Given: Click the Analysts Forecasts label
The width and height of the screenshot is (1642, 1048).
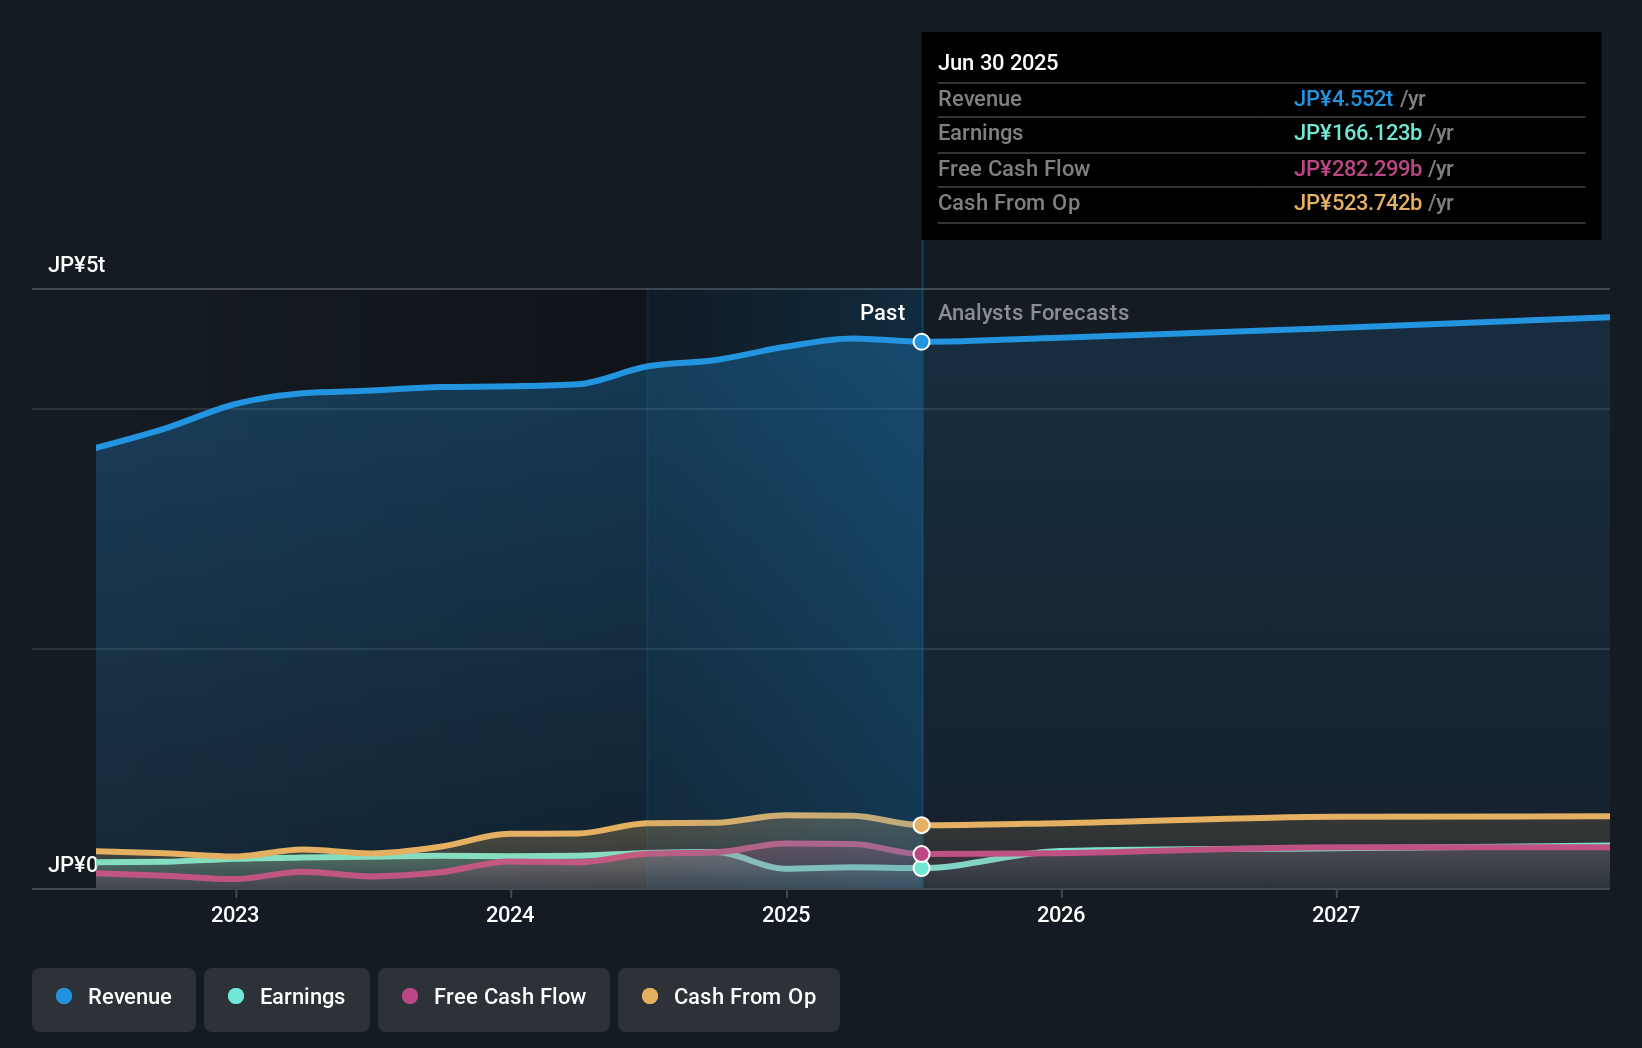Looking at the screenshot, I should tap(1033, 313).
